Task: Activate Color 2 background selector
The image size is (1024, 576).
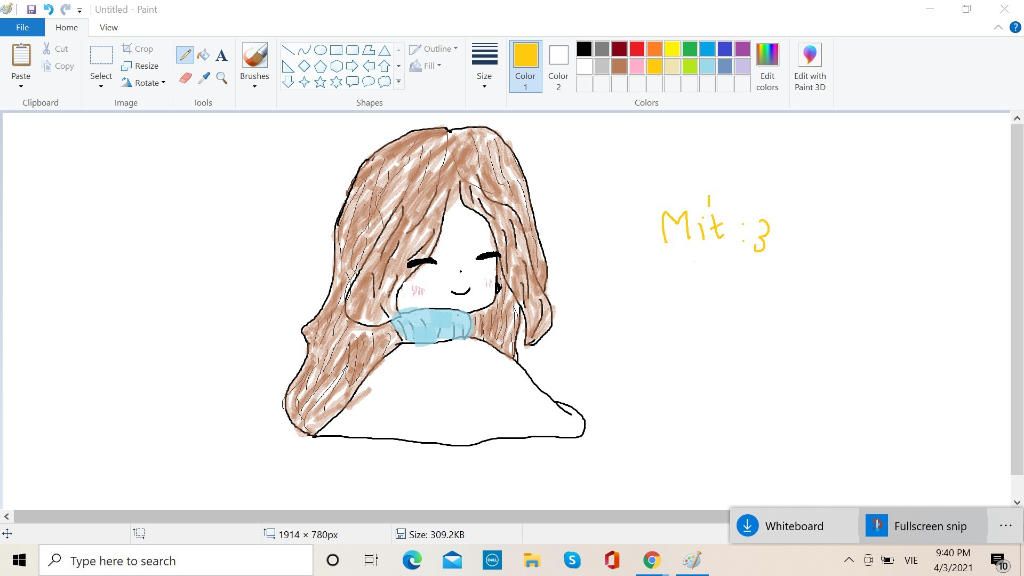Action: [558, 66]
